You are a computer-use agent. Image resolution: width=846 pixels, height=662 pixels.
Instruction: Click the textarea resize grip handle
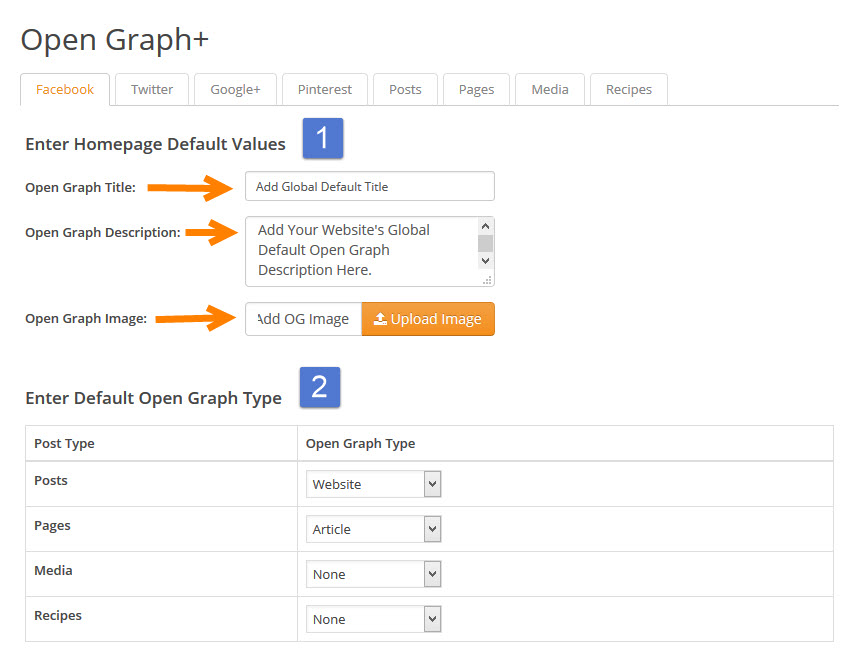(x=487, y=280)
